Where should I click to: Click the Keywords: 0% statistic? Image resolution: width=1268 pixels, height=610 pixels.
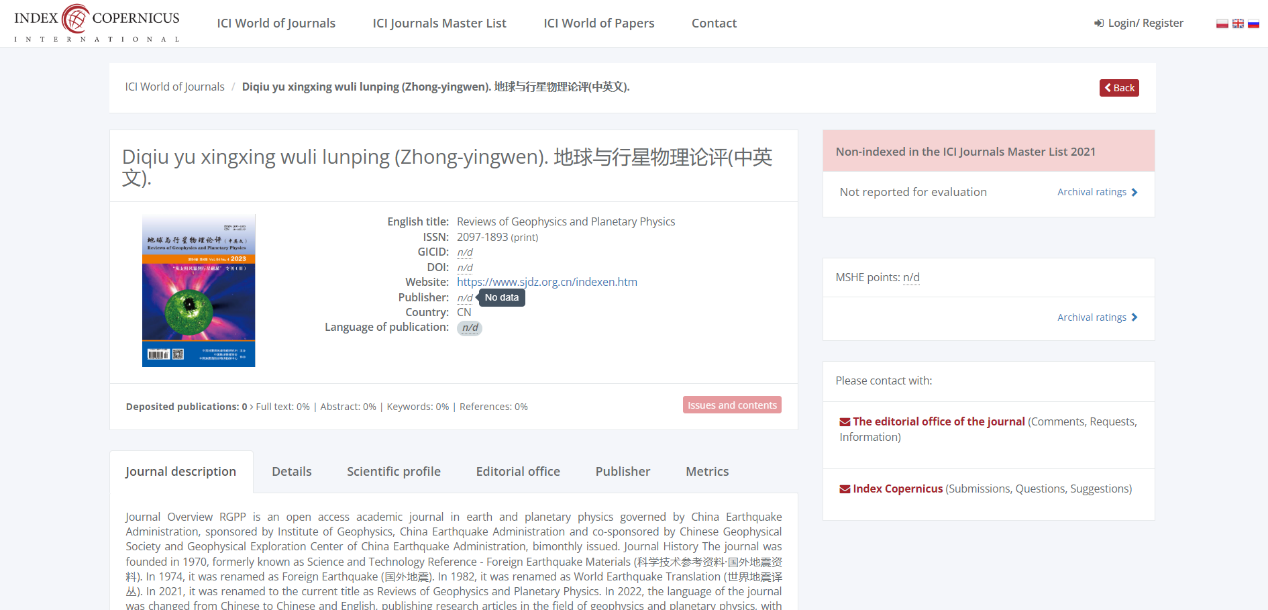coord(417,407)
